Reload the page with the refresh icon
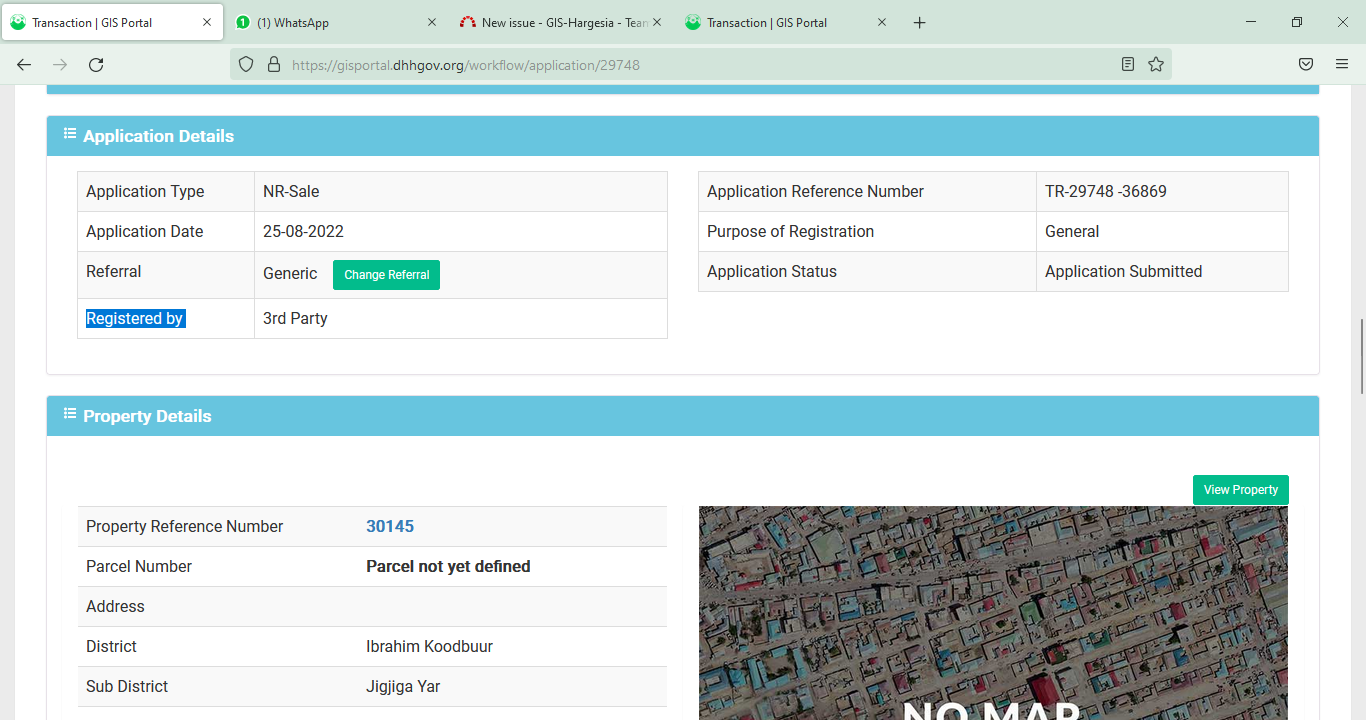This screenshot has height=720, width=1366. [x=96, y=64]
